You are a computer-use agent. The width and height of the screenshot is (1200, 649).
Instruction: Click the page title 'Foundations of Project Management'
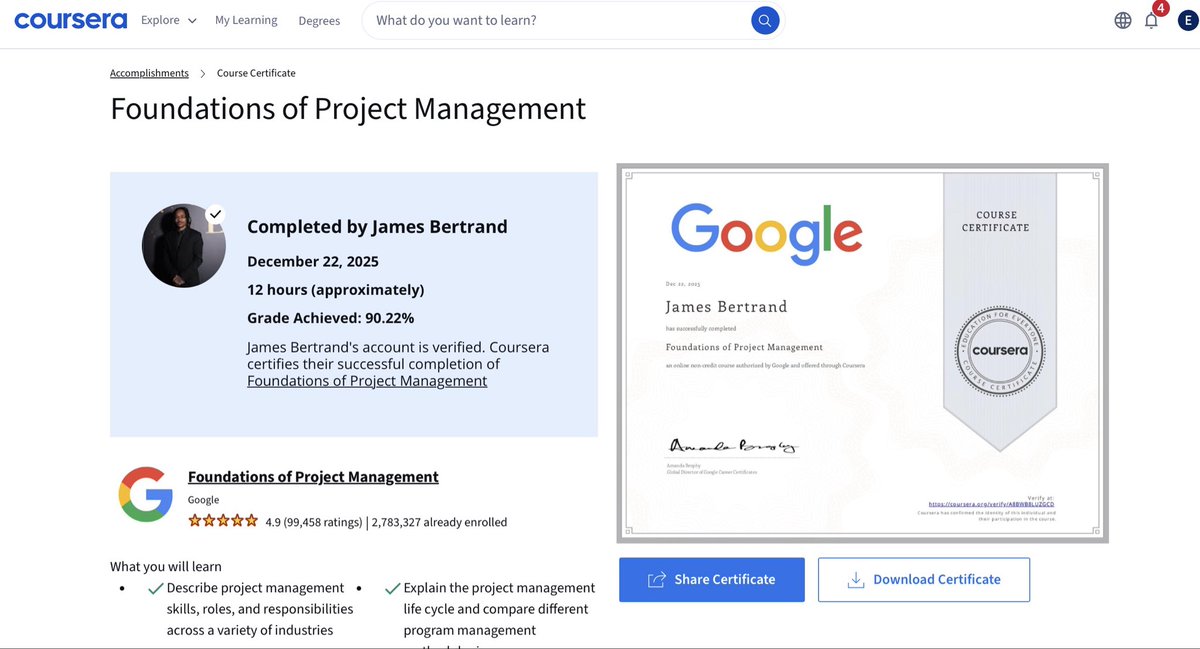[x=348, y=108]
